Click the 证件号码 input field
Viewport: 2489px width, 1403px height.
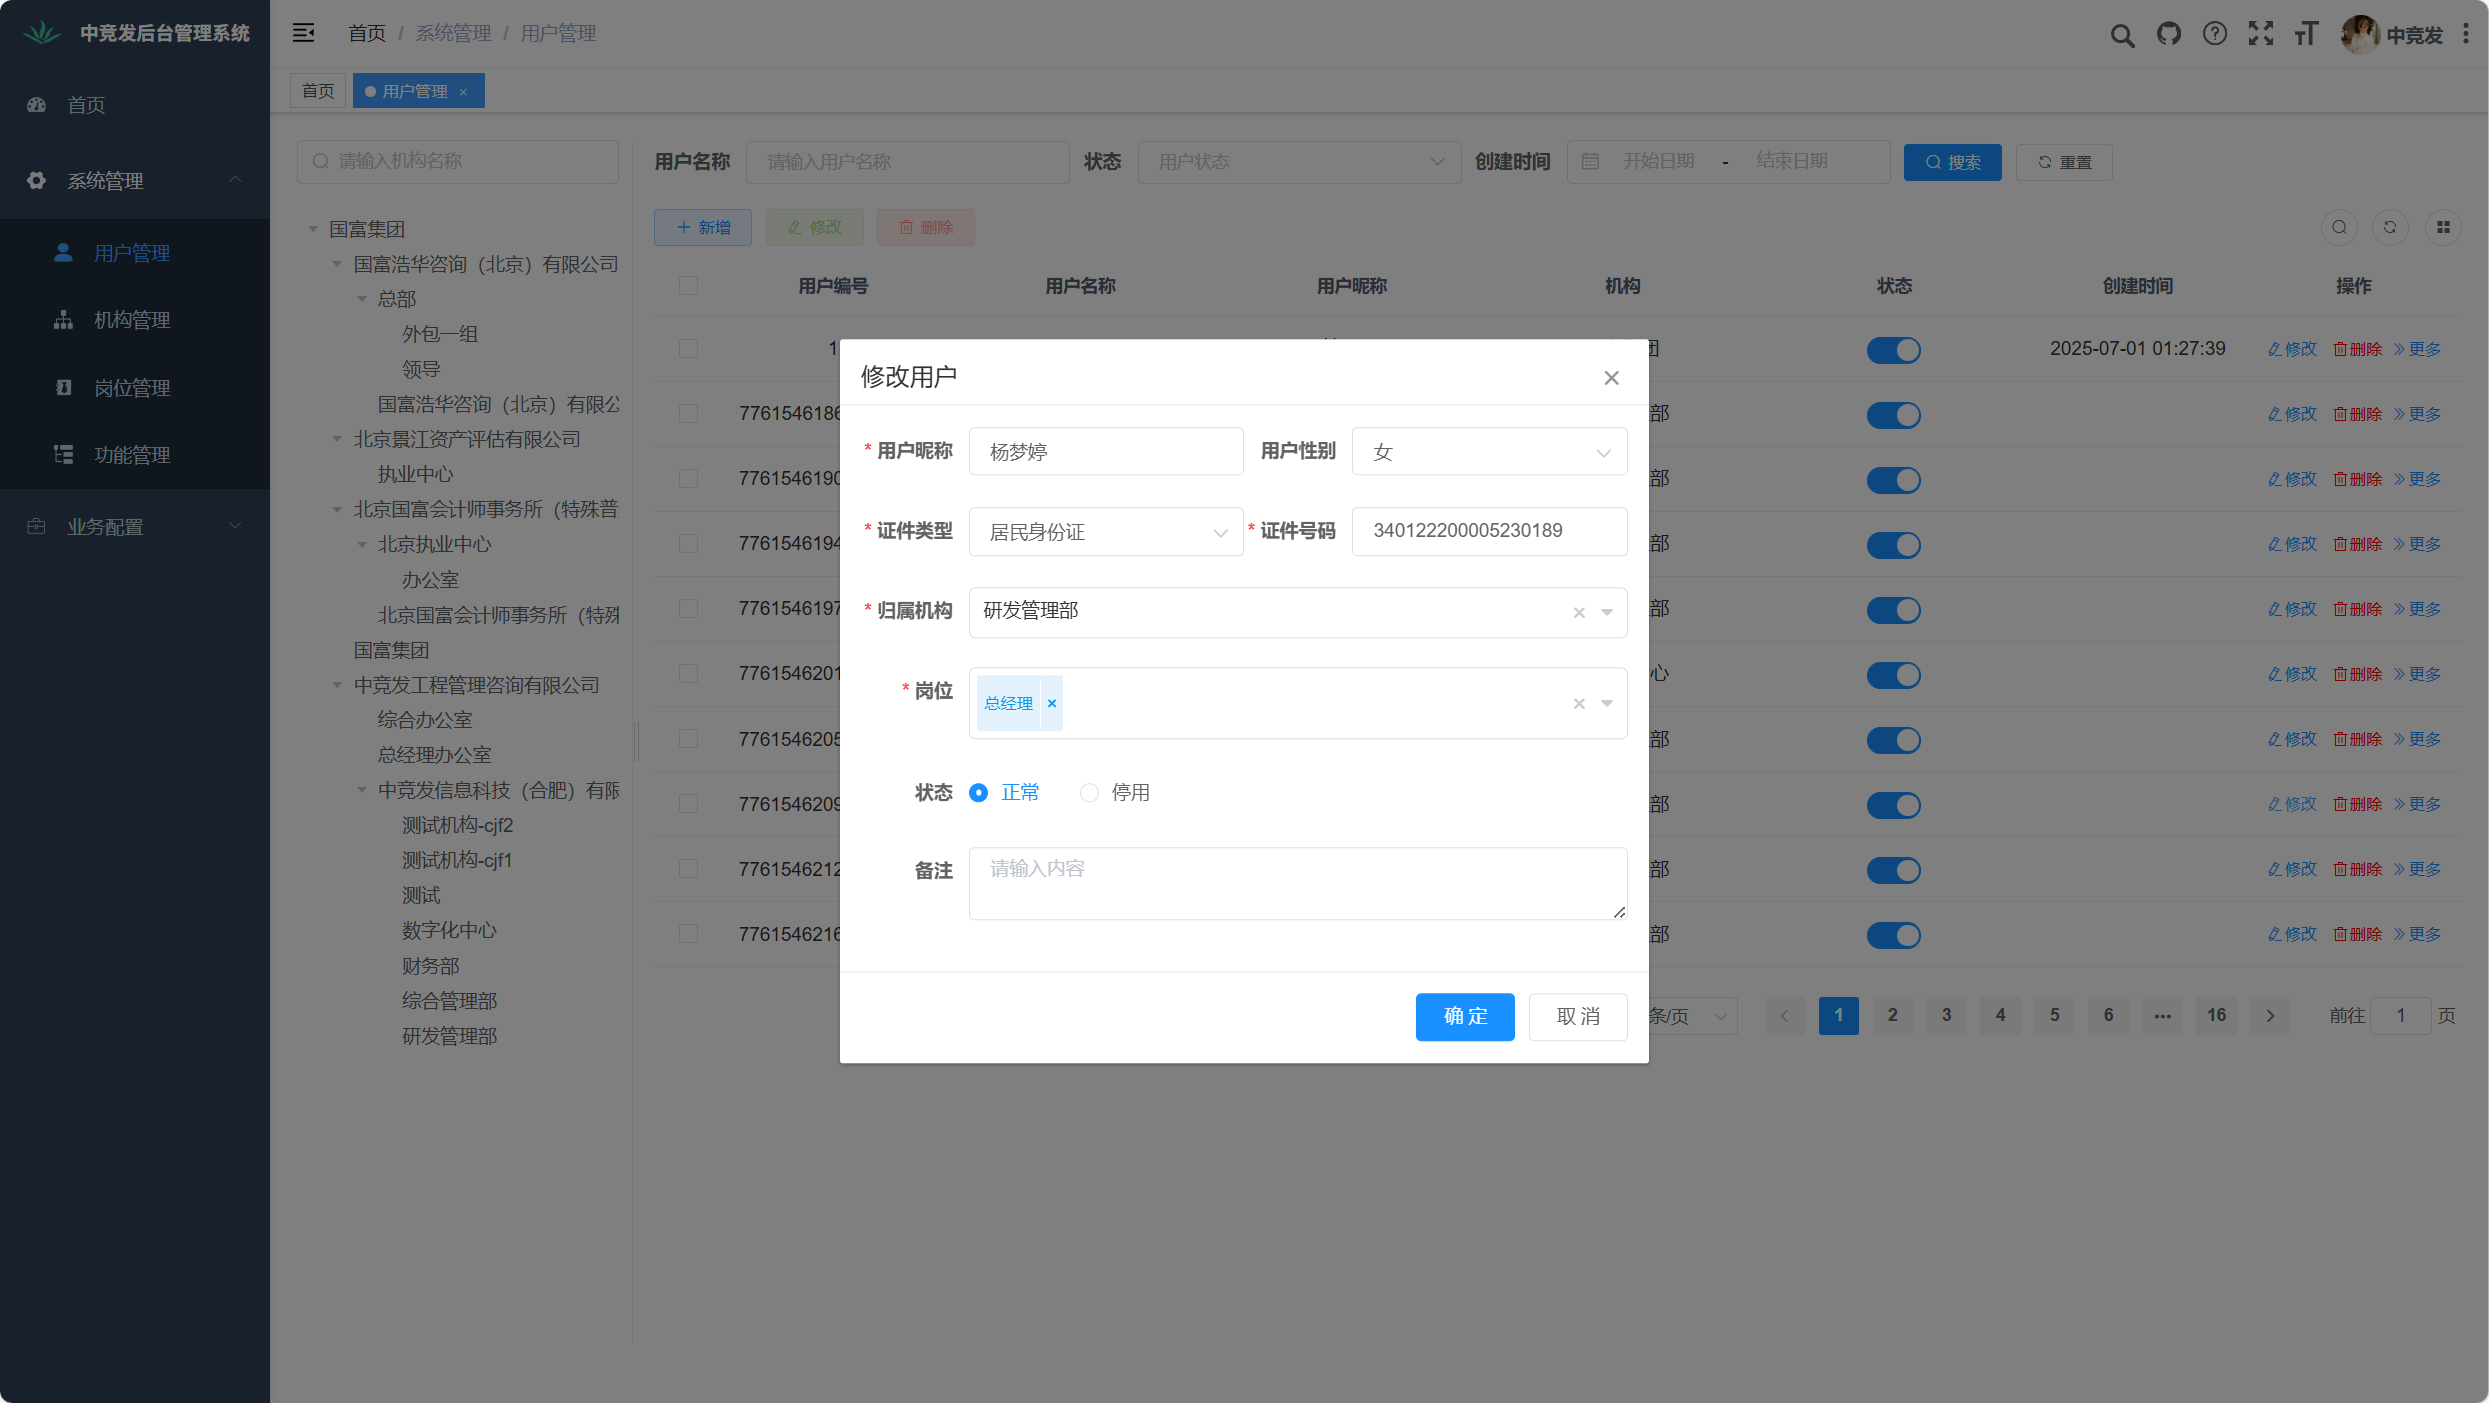1488,531
